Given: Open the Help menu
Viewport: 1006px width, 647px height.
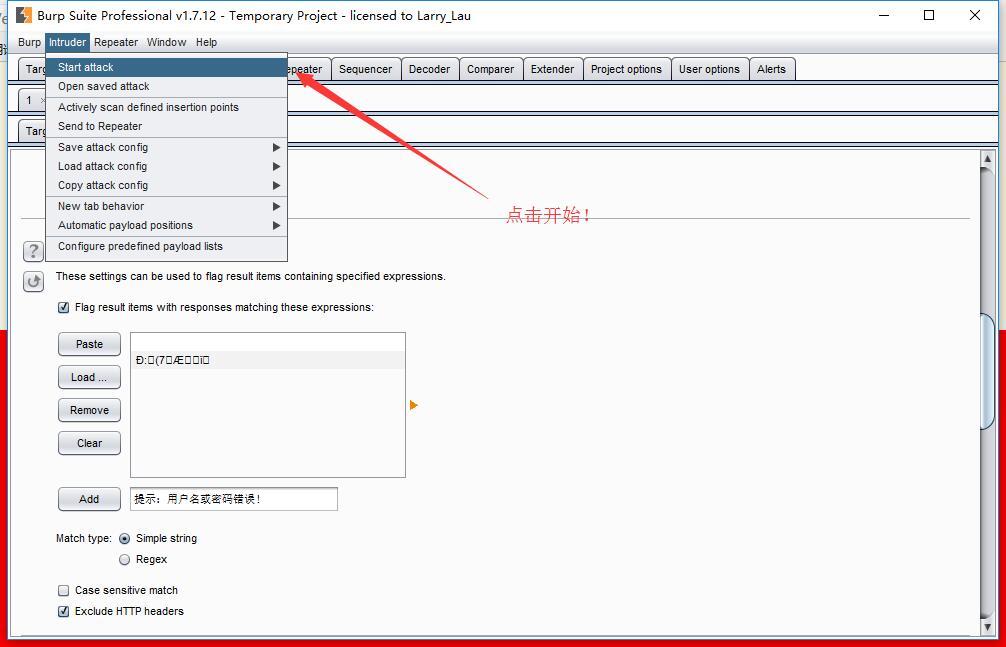Looking at the screenshot, I should [x=207, y=42].
